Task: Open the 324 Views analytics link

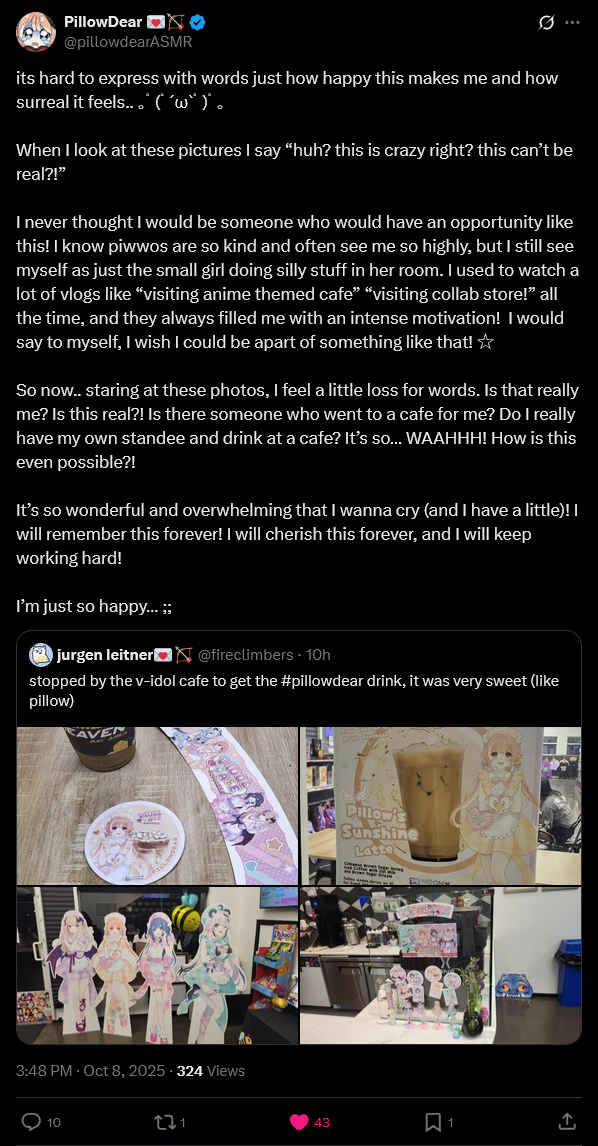Action: click(x=211, y=1071)
